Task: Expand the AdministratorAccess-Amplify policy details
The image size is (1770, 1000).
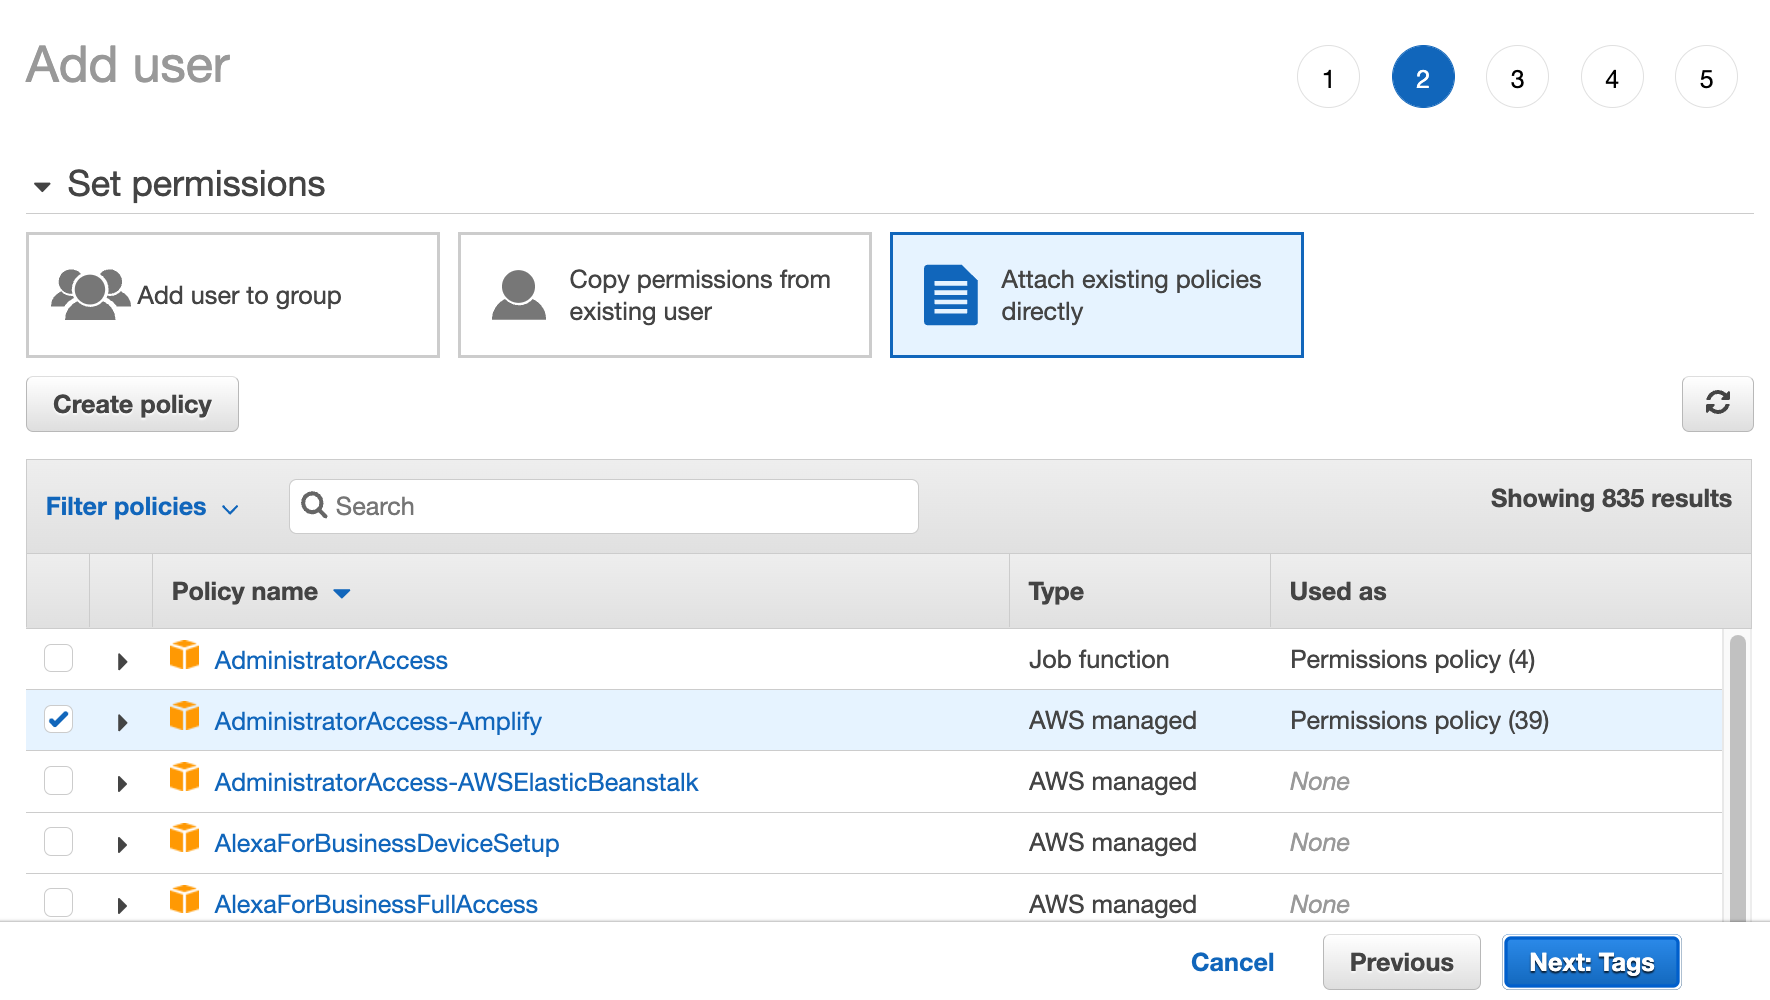Action: coord(122,722)
